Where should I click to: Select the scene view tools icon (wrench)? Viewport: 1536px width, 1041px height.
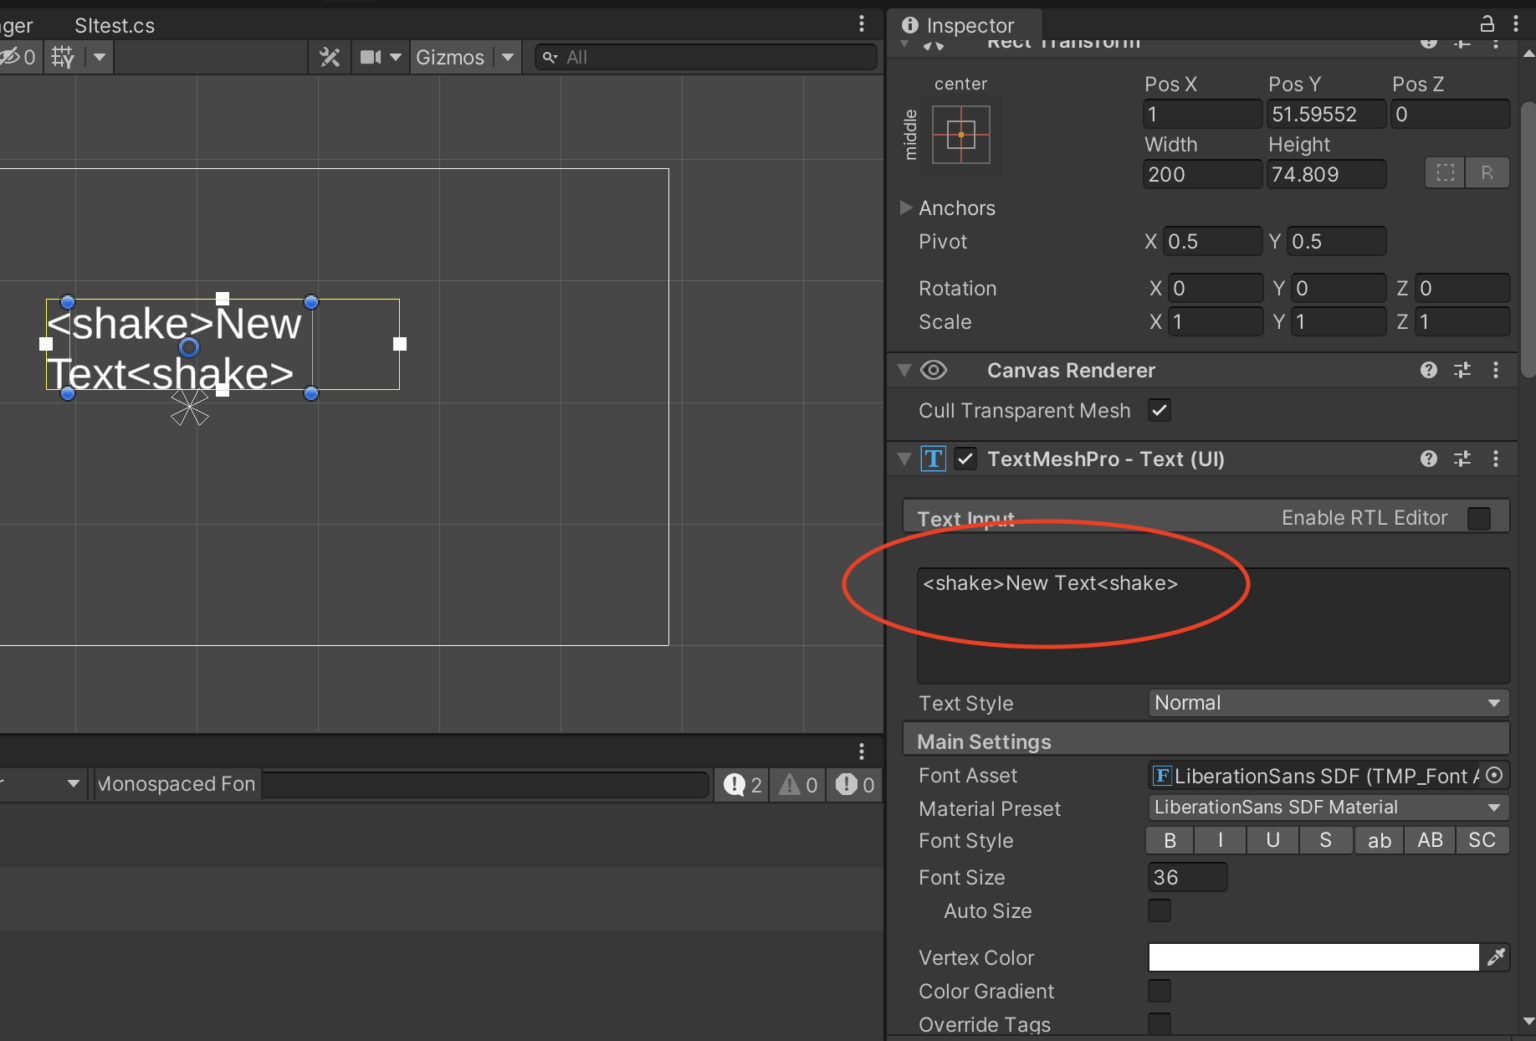(x=330, y=57)
